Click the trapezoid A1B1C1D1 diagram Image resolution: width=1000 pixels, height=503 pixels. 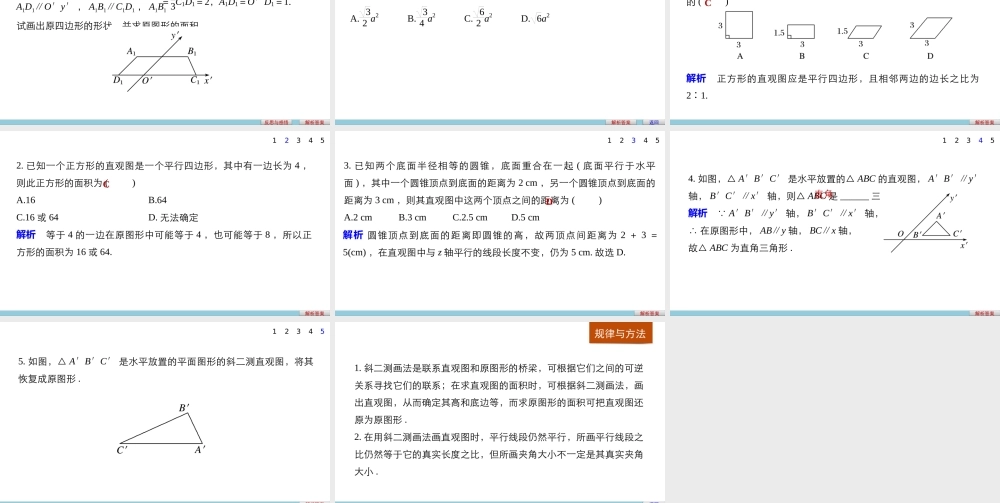pyautogui.click(x=163, y=62)
